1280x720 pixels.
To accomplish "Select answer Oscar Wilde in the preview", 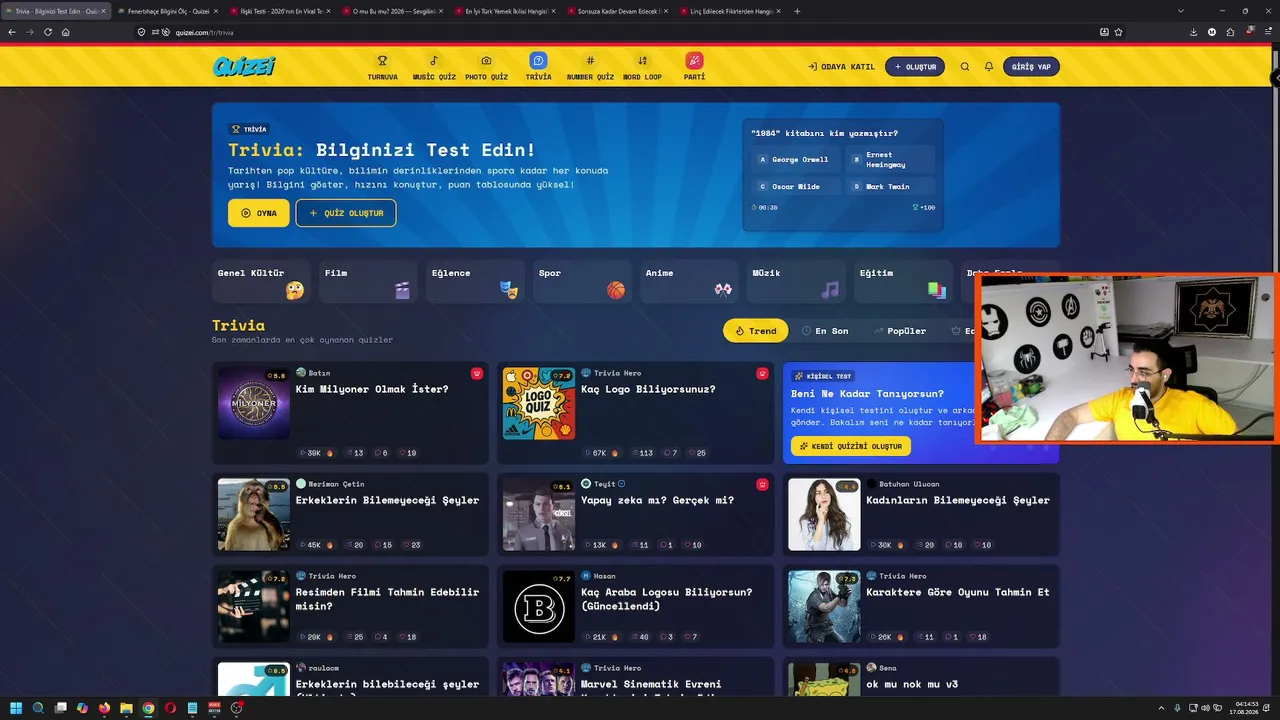I will click(795, 186).
